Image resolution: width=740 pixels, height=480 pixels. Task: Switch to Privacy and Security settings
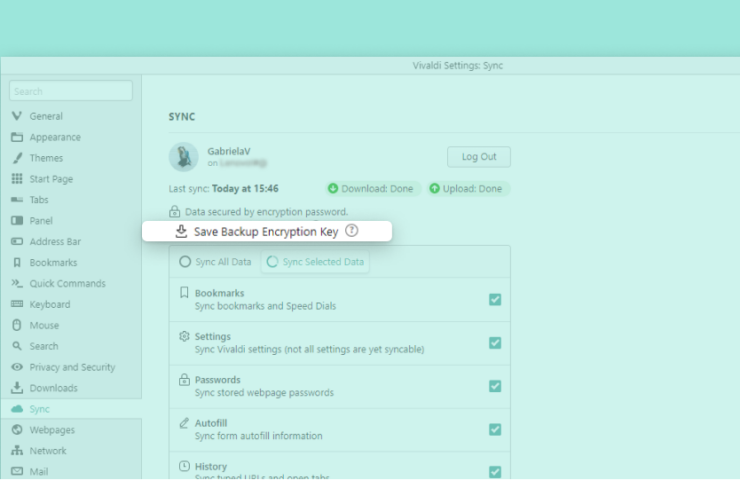click(71, 367)
